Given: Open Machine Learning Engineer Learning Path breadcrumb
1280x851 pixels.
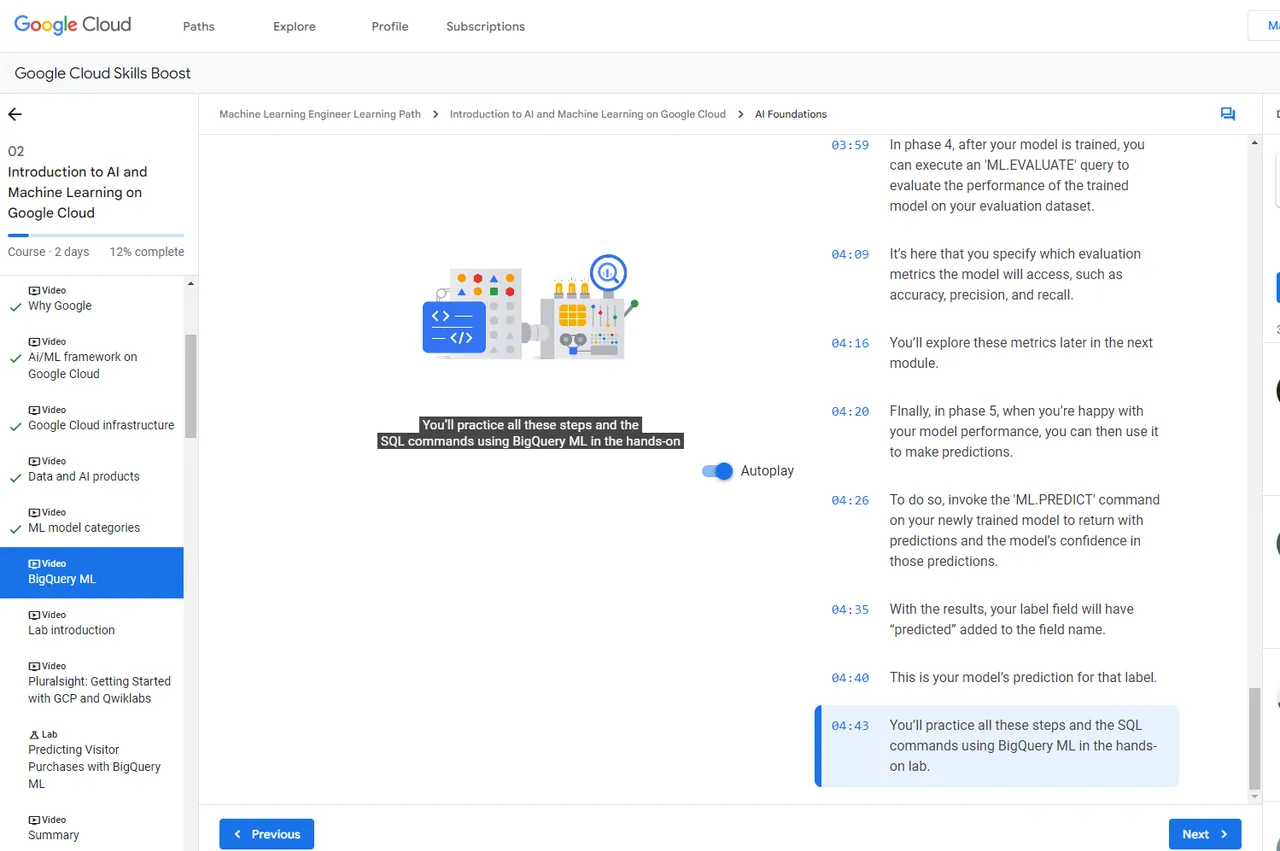Looking at the screenshot, I should (x=320, y=114).
